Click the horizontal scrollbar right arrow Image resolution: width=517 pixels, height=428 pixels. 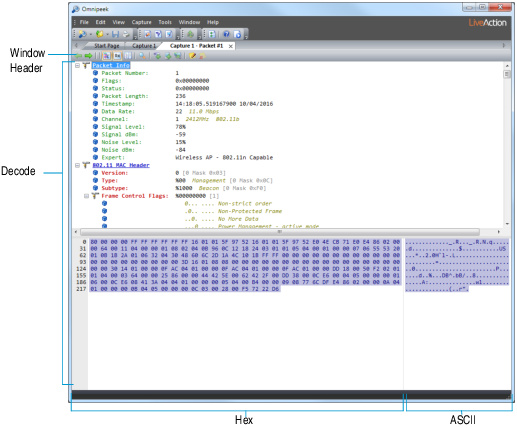pyautogui.click(x=499, y=232)
